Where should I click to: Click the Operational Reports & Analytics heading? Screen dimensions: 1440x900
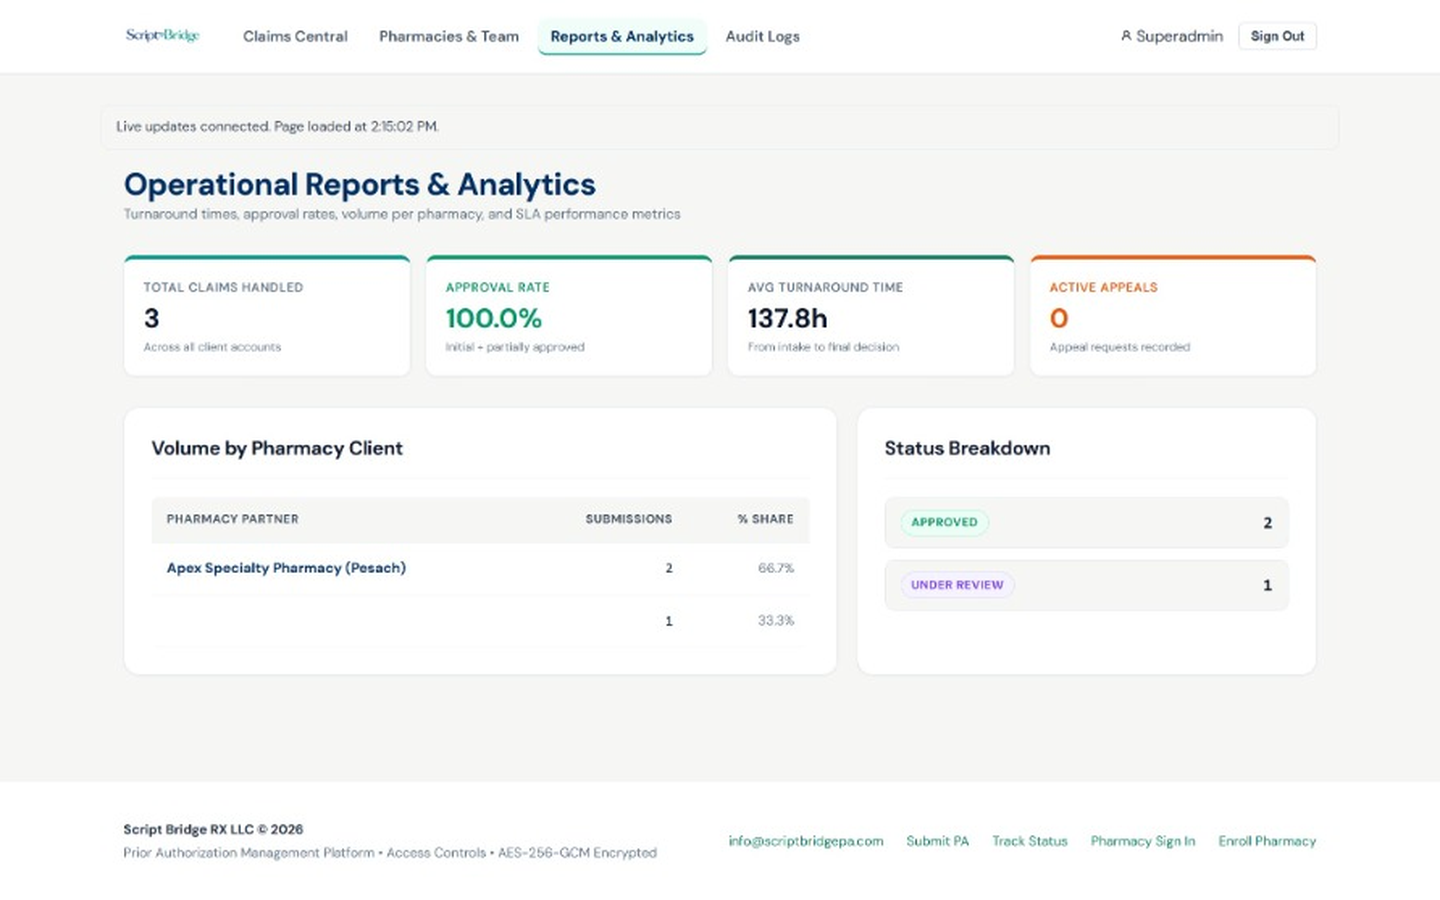(360, 185)
